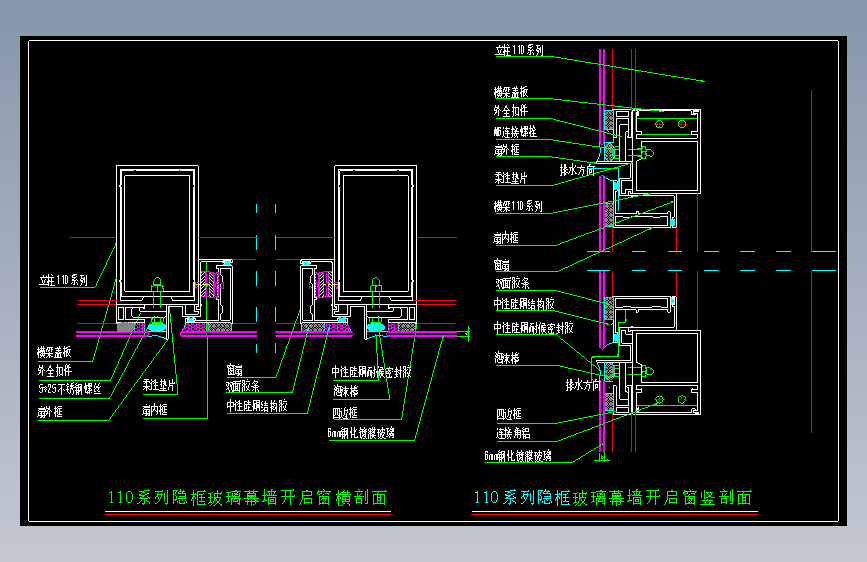The image size is (867, 562).
Task: Select the '连接角铝' annotation
Action: 513,434
